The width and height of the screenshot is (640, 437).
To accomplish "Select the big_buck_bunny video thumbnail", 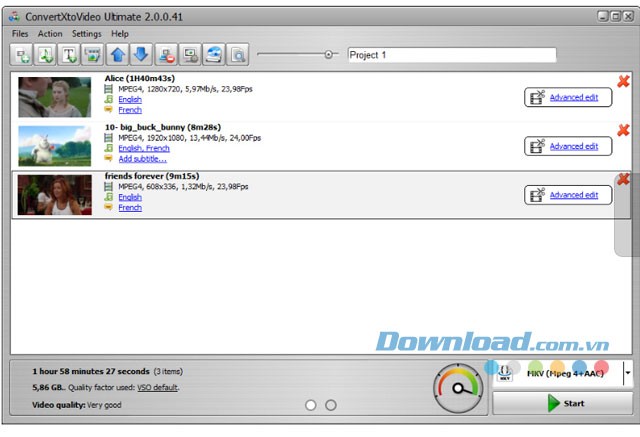I will (x=55, y=146).
